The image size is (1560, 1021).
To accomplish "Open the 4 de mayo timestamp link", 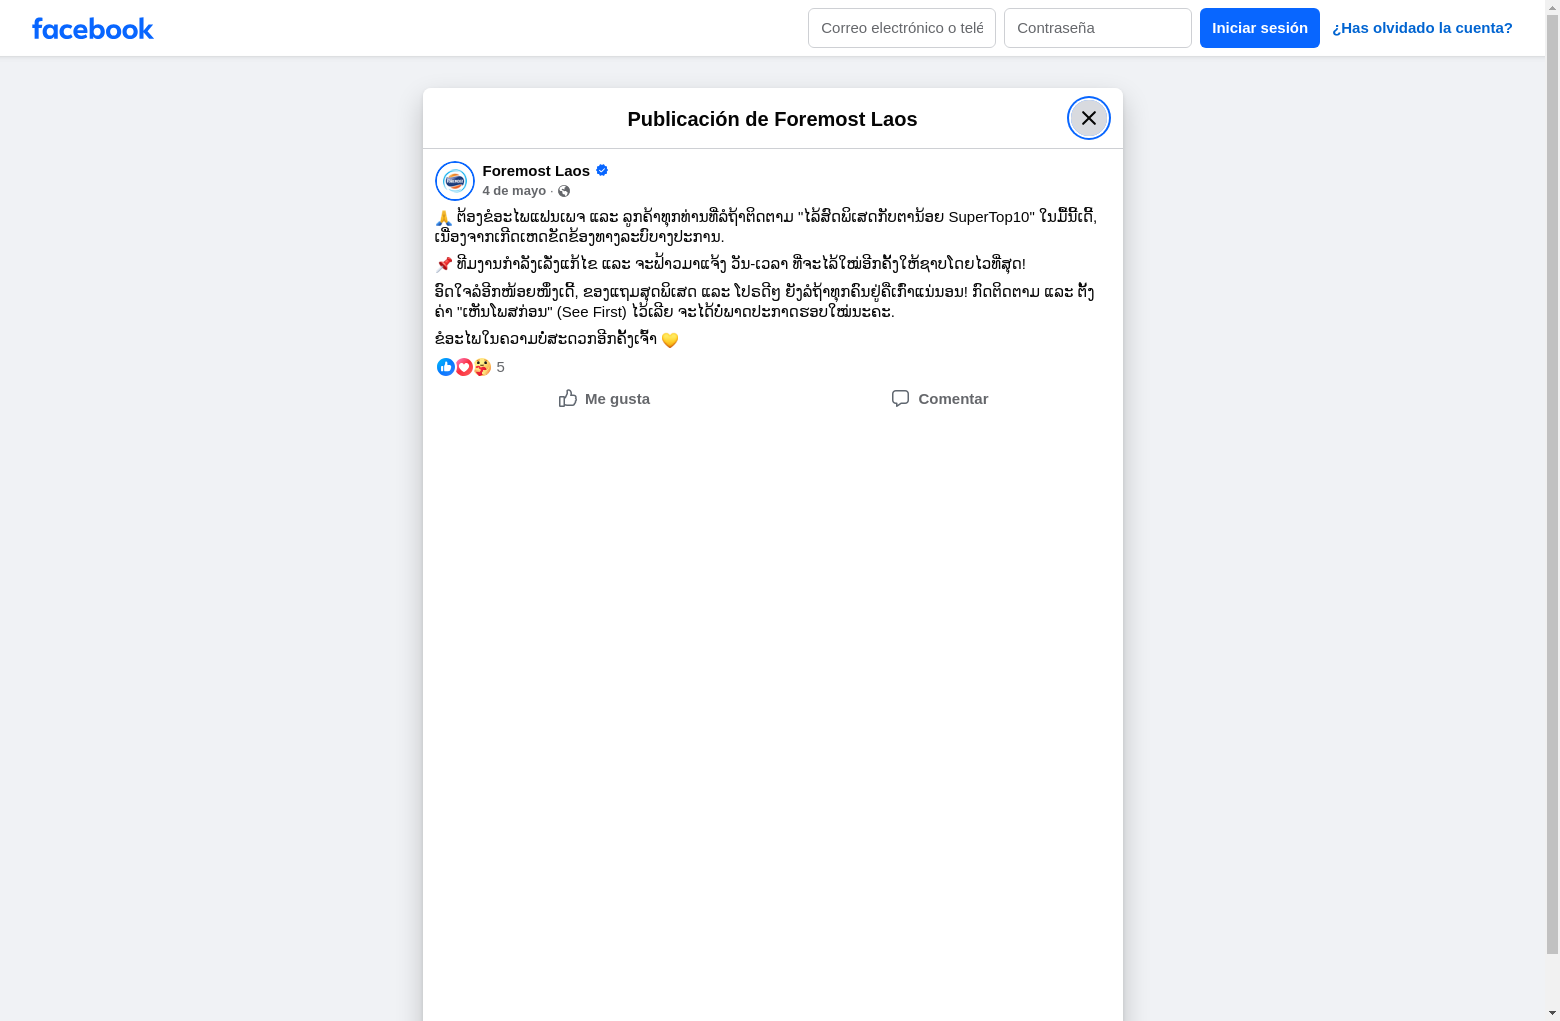I will pyautogui.click(x=514, y=191).
